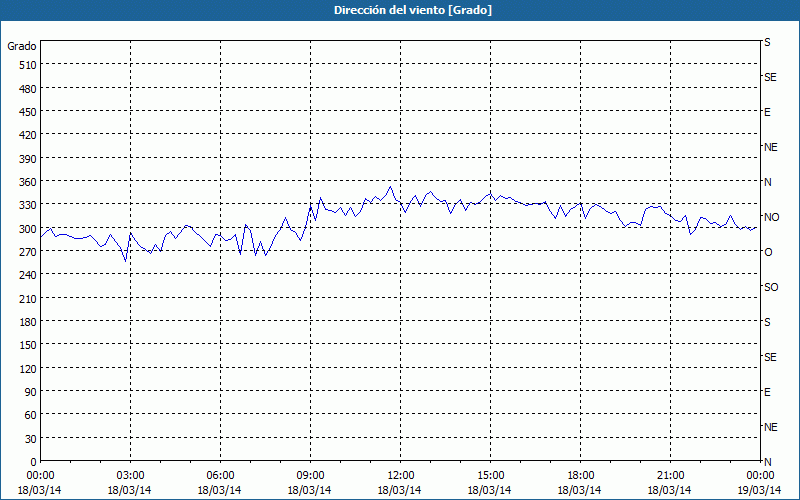Click the 180 y-axis value
The image size is (800, 500).
click(x=29, y=322)
